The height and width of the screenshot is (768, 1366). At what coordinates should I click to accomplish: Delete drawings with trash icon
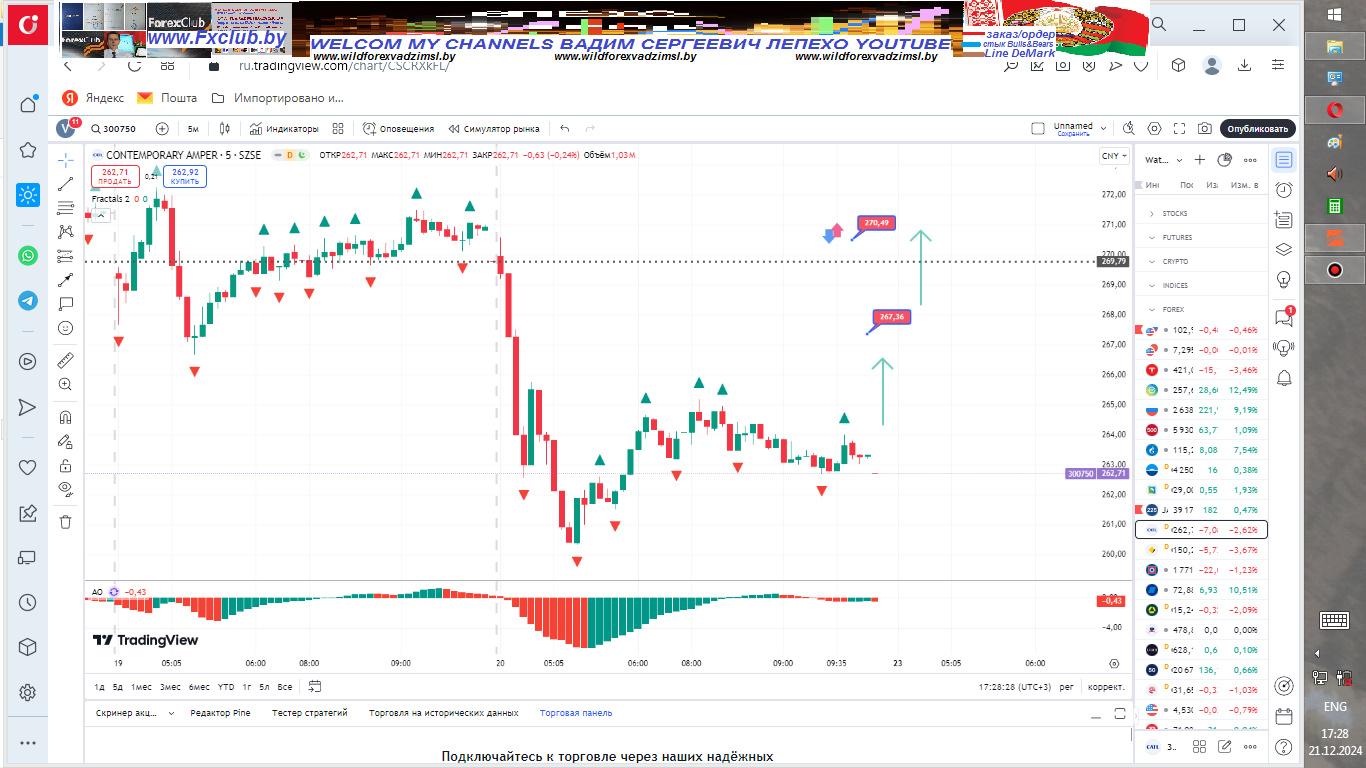[x=65, y=521]
